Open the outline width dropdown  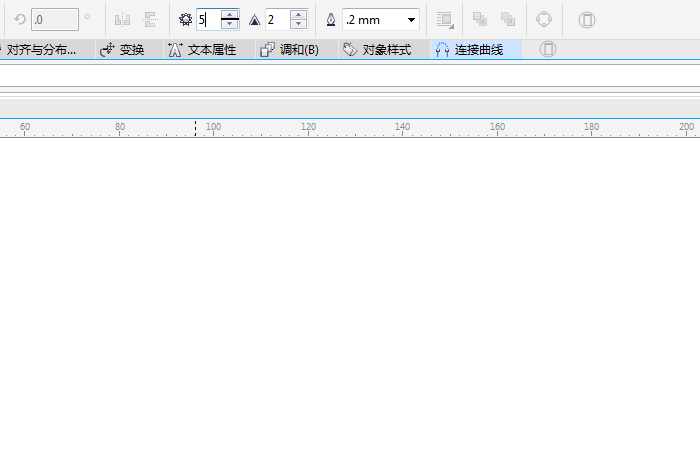411,20
